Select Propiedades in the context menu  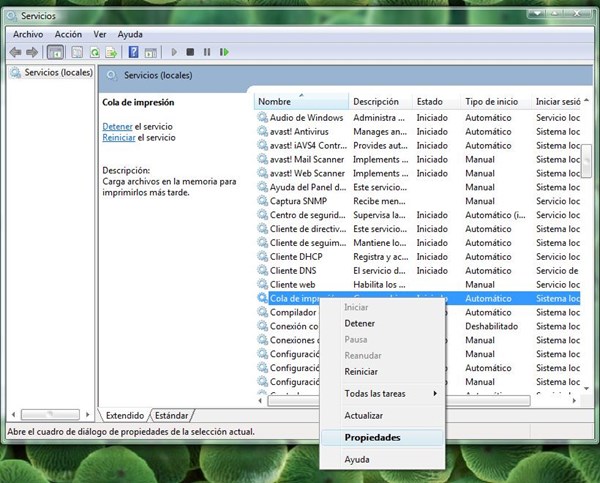click(x=372, y=438)
